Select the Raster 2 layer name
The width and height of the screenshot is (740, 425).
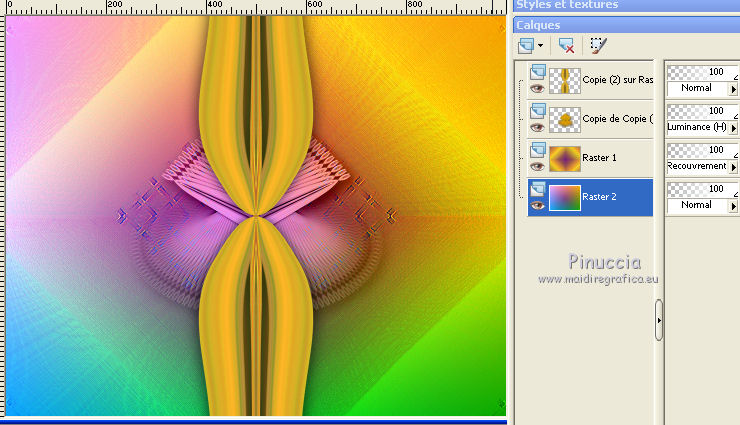tap(599, 197)
